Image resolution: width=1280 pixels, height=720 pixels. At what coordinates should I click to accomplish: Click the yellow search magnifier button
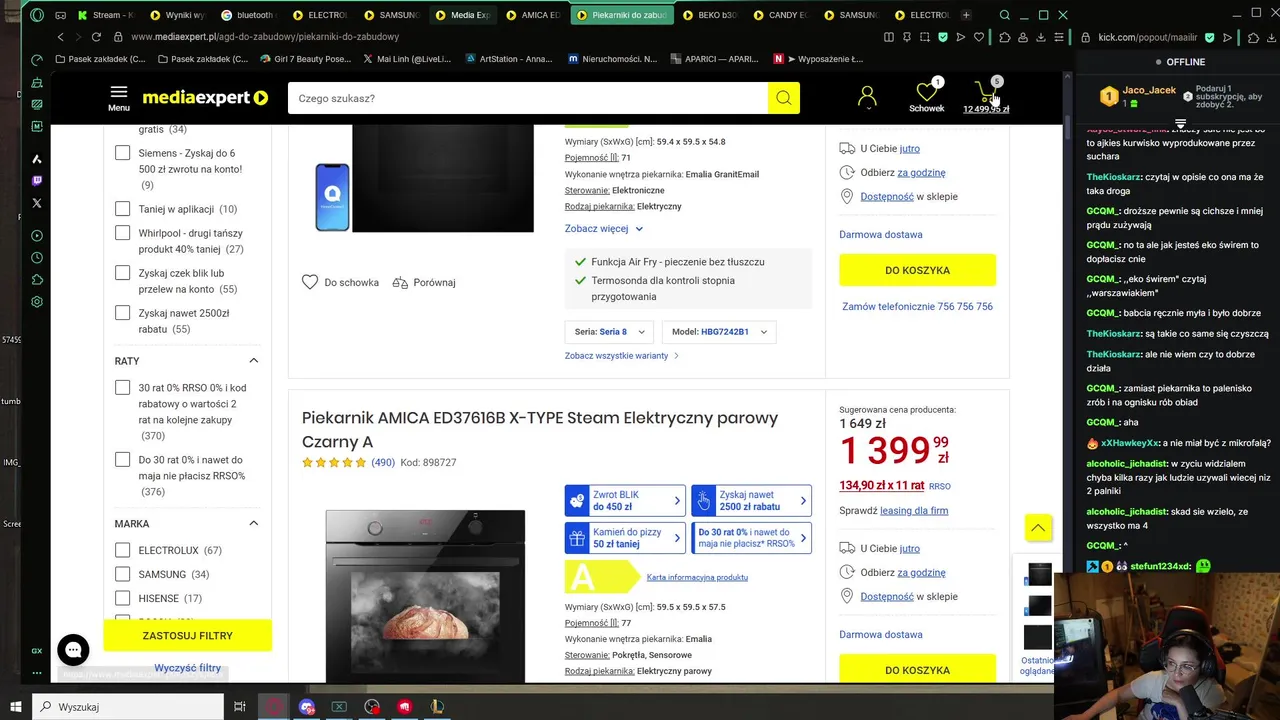(783, 98)
